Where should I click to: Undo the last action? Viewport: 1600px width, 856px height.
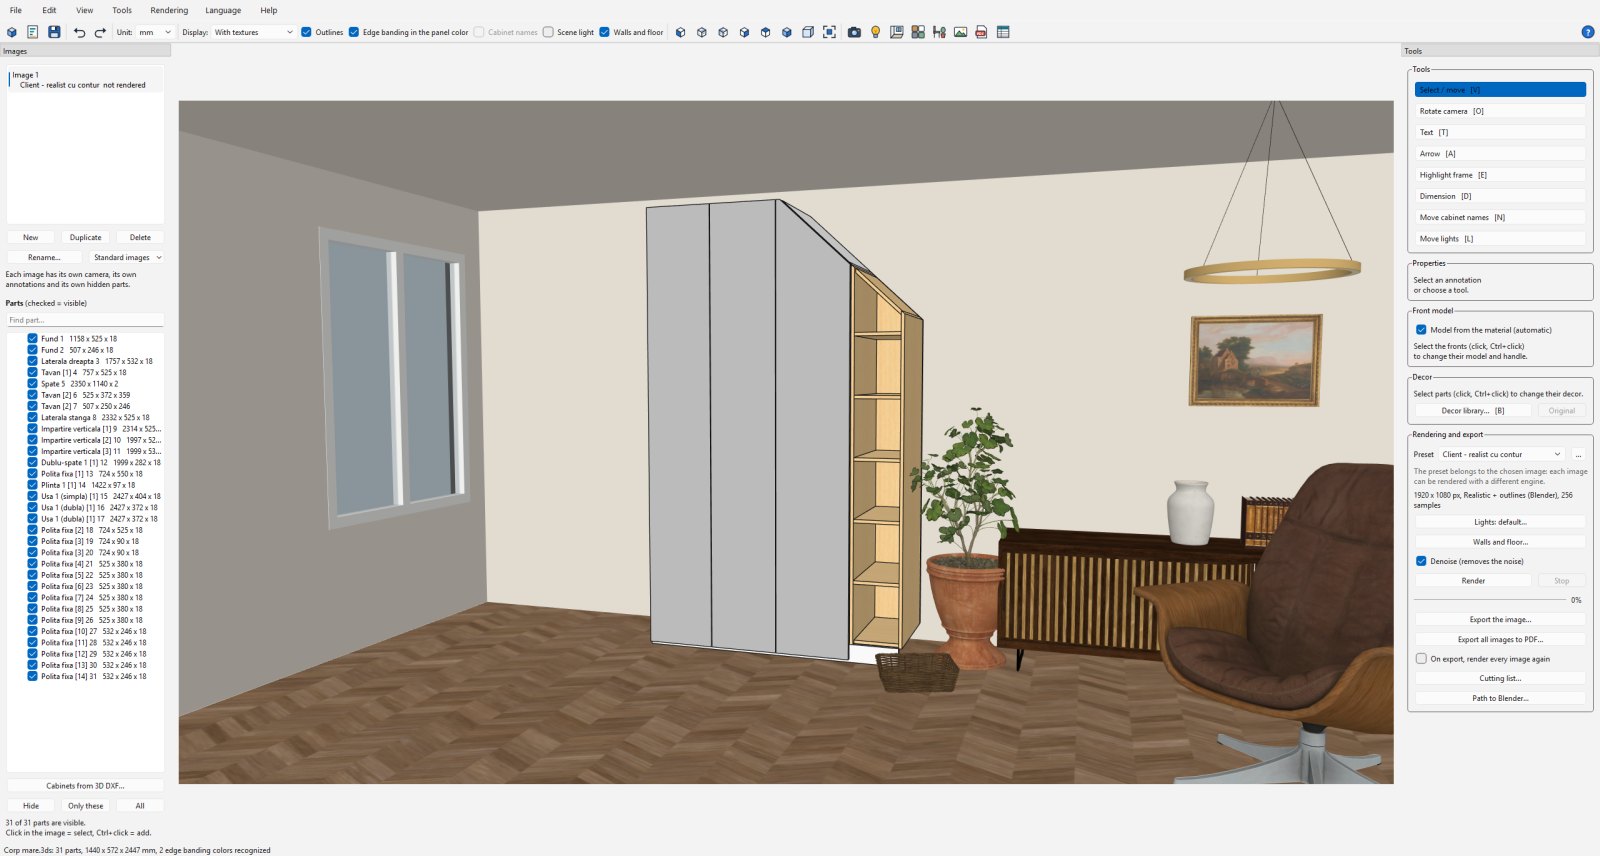point(79,32)
